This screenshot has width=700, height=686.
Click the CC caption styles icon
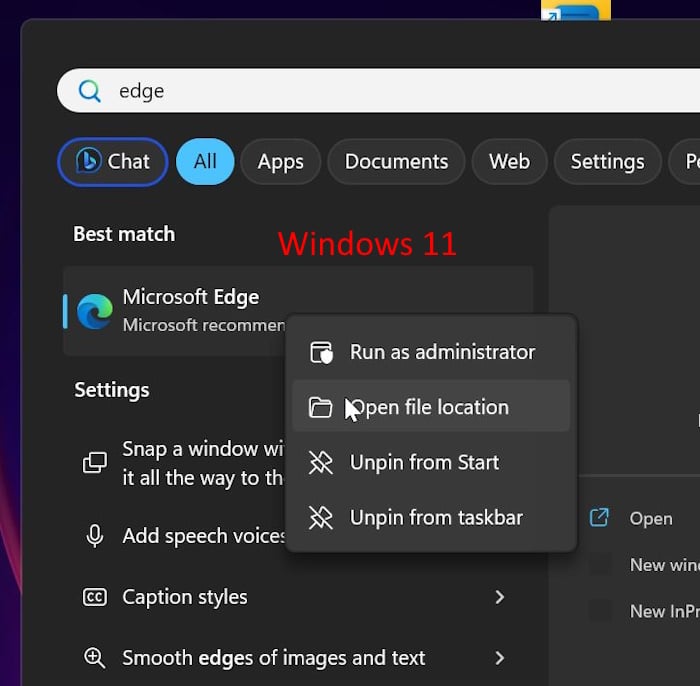[95, 597]
